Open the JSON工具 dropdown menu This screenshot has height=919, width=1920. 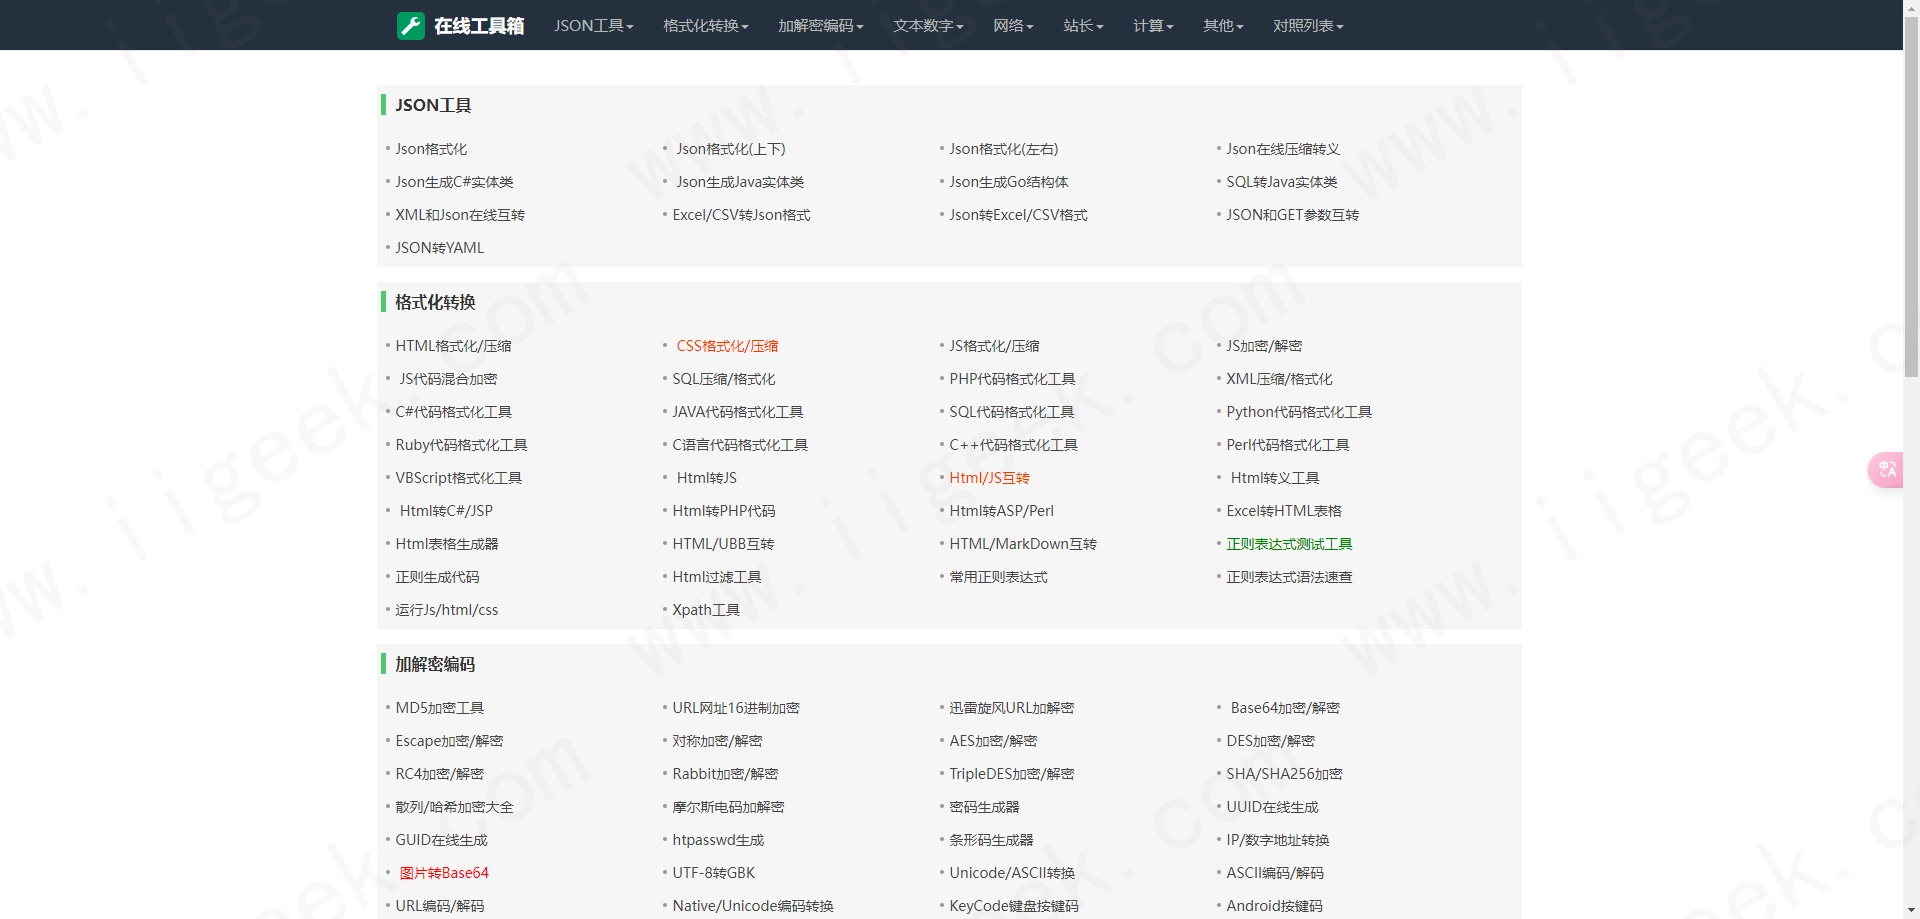point(594,26)
